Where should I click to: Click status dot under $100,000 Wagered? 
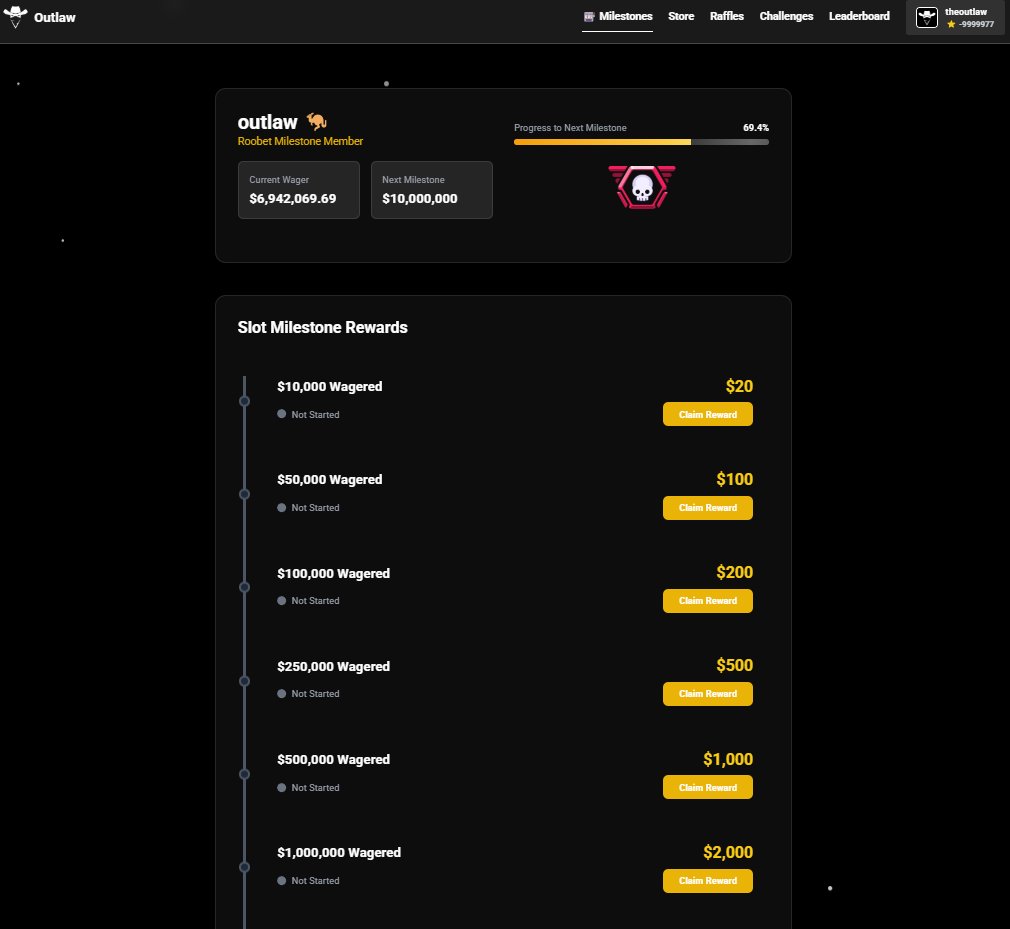(281, 600)
